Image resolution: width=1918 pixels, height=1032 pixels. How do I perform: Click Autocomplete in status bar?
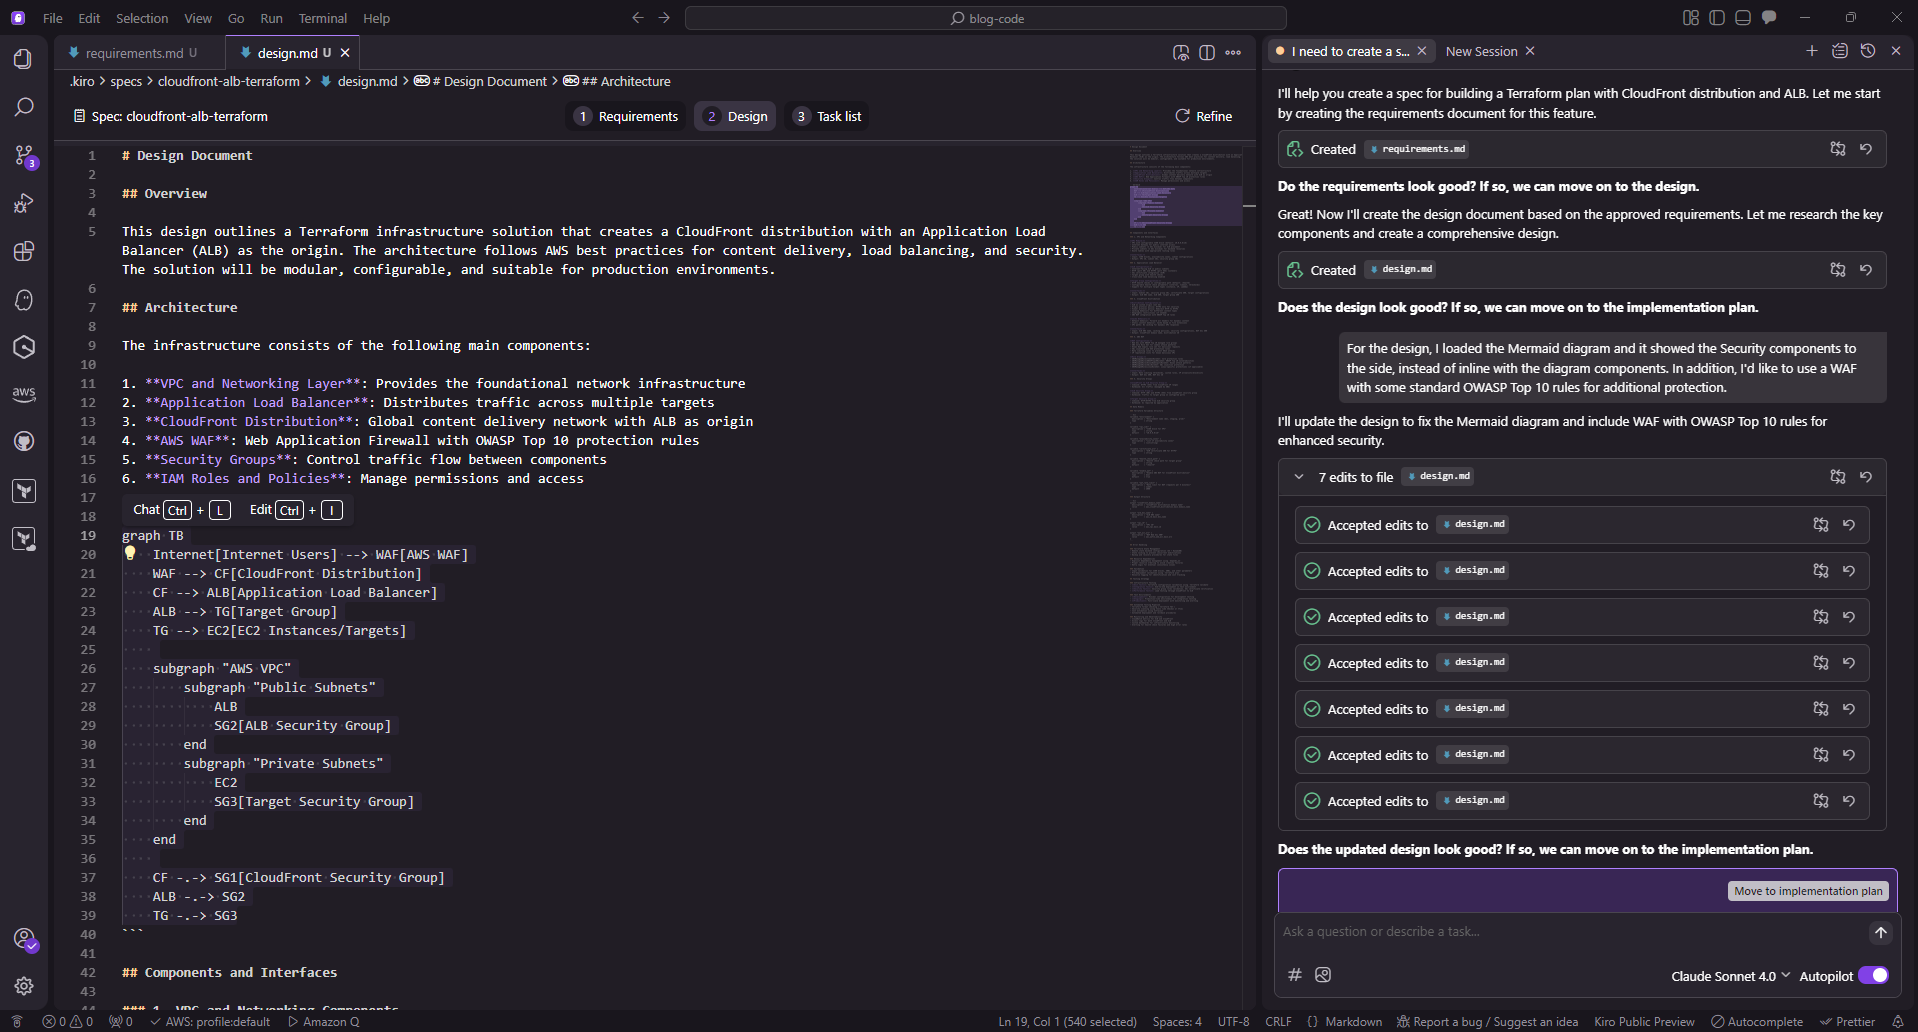[x=1757, y=1022]
